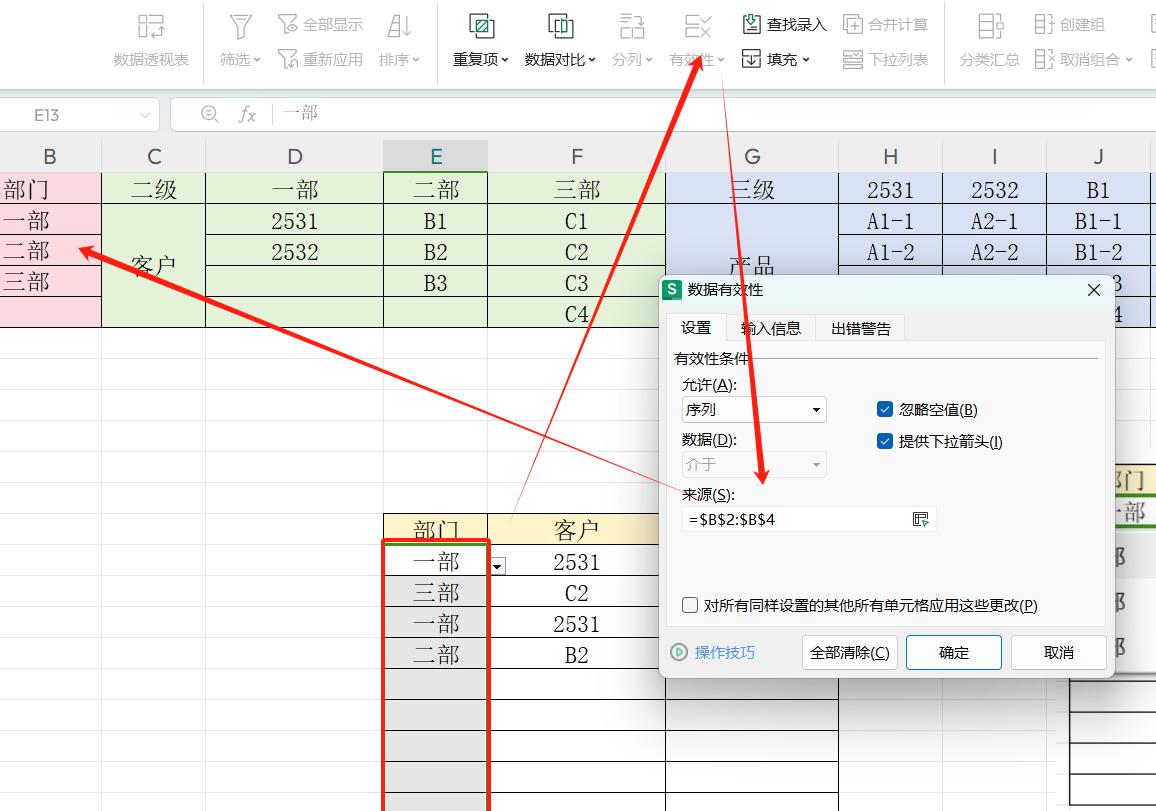Open the 数据透视表 pivot table icon
The height and width of the screenshot is (811, 1156).
tap(151, 27)
